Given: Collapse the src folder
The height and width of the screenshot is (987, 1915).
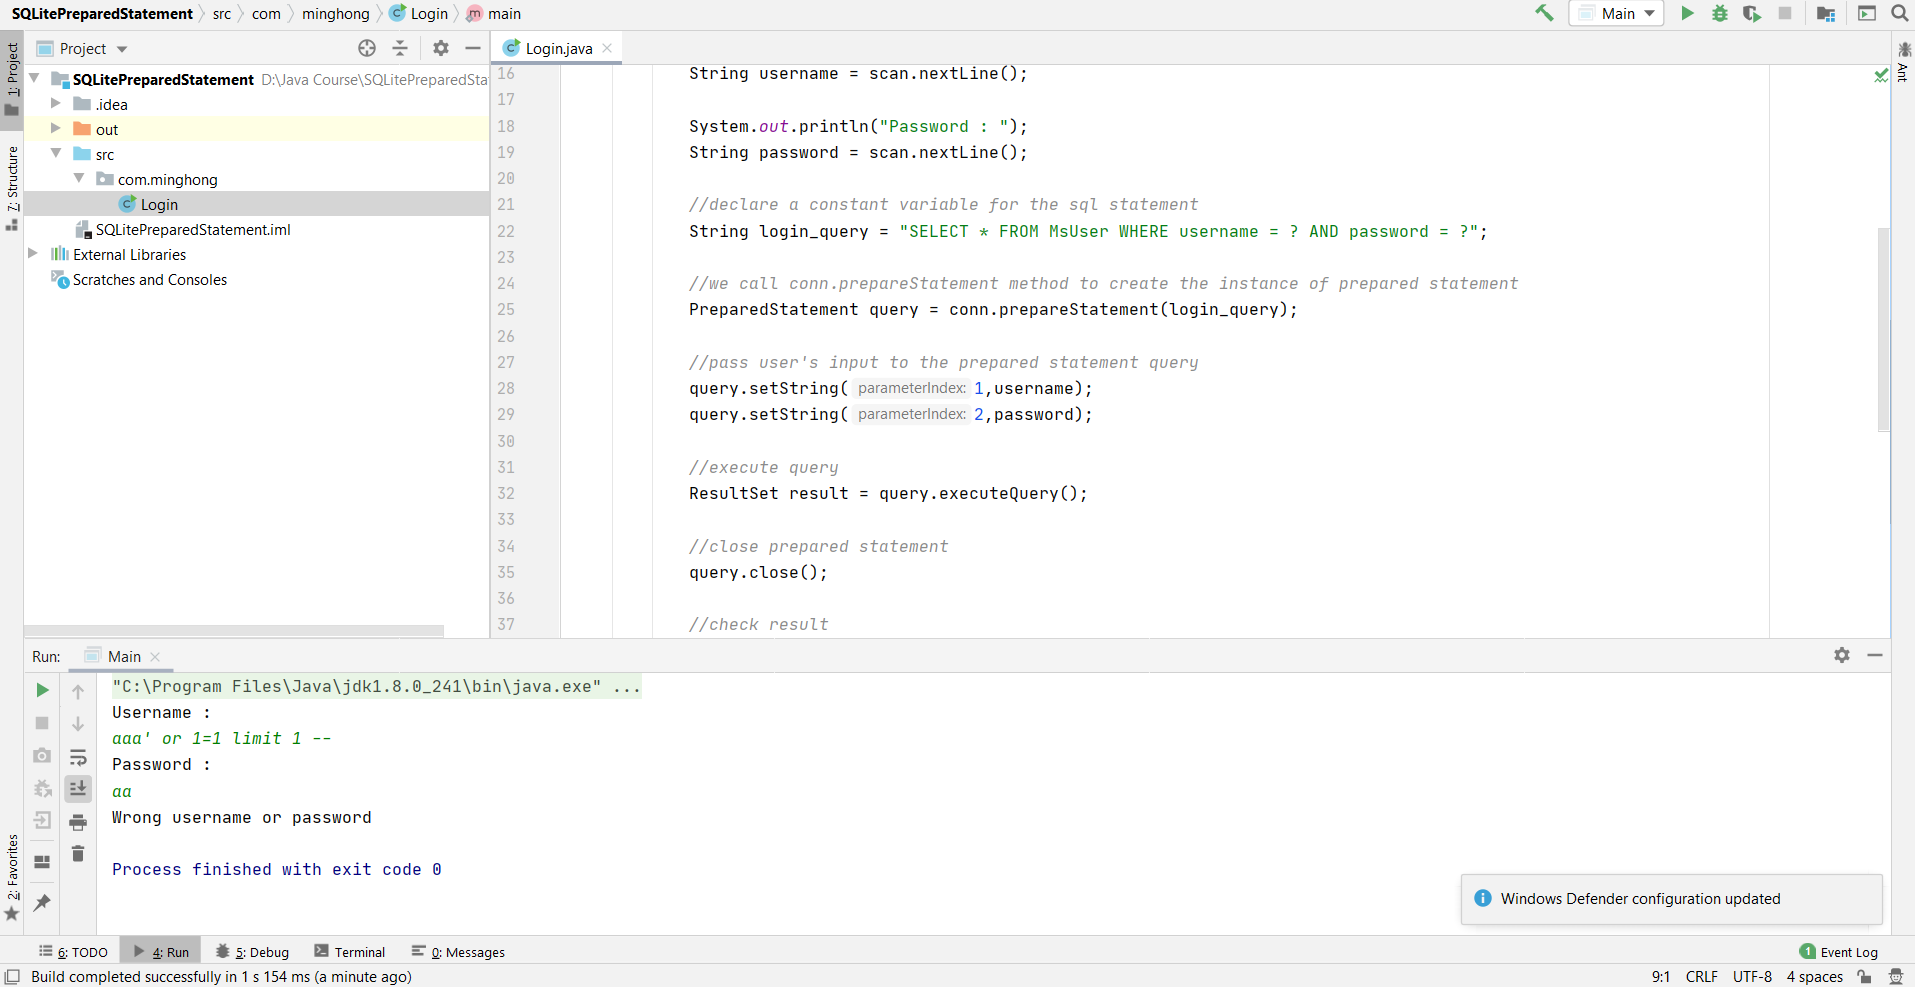Looking at the screenshot, I should click(57, 153).
